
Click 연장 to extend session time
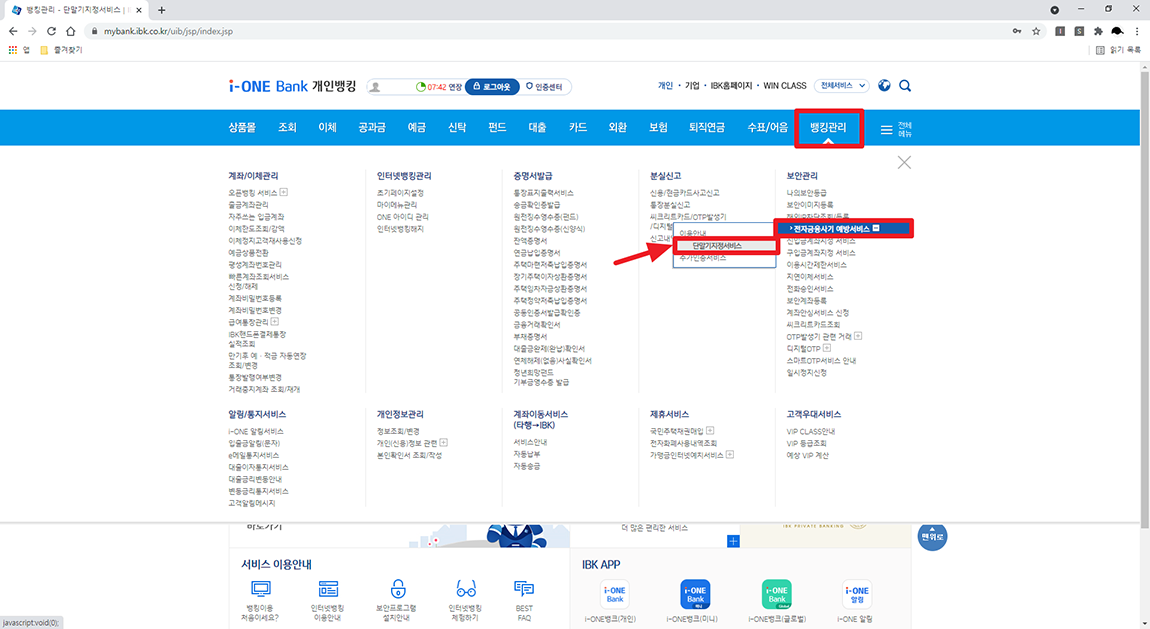pos(455,87)
